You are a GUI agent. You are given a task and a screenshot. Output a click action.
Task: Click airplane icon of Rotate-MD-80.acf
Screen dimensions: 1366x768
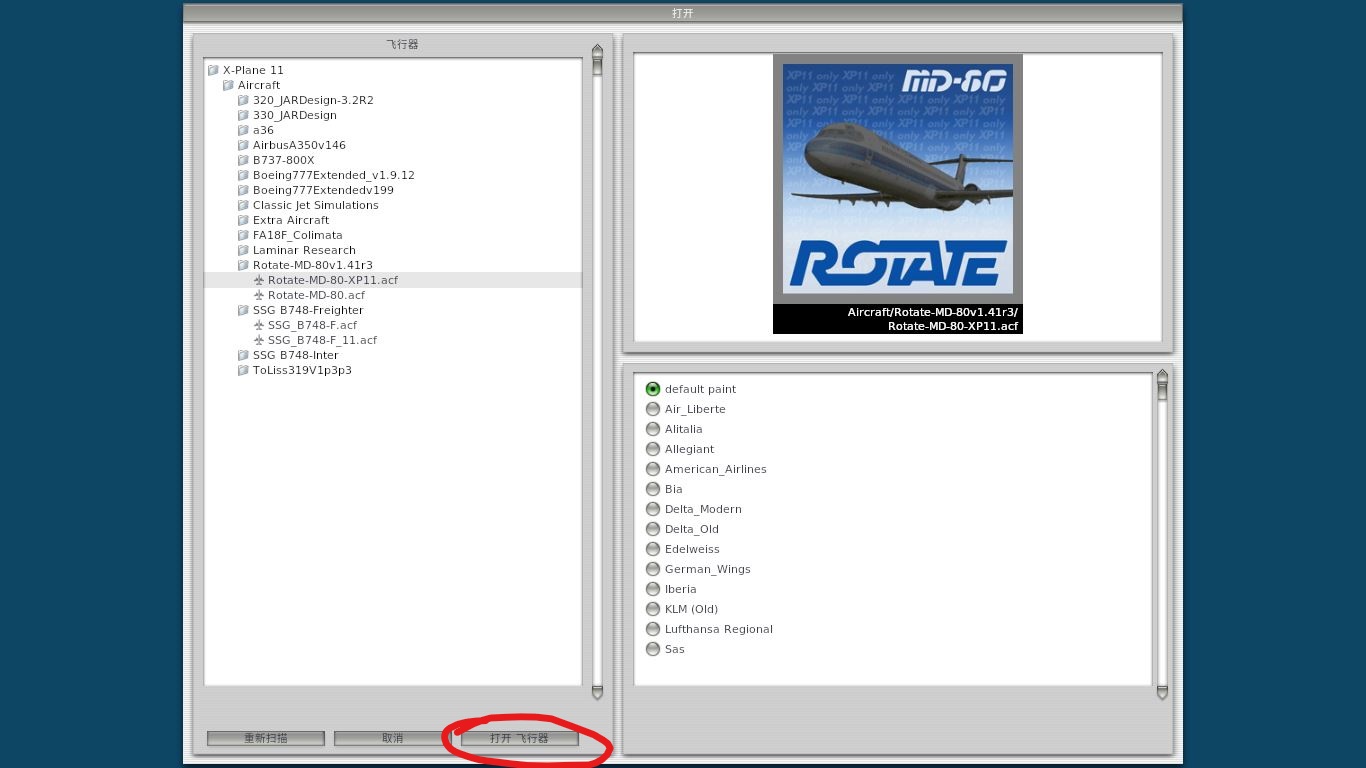coord(259,295)
